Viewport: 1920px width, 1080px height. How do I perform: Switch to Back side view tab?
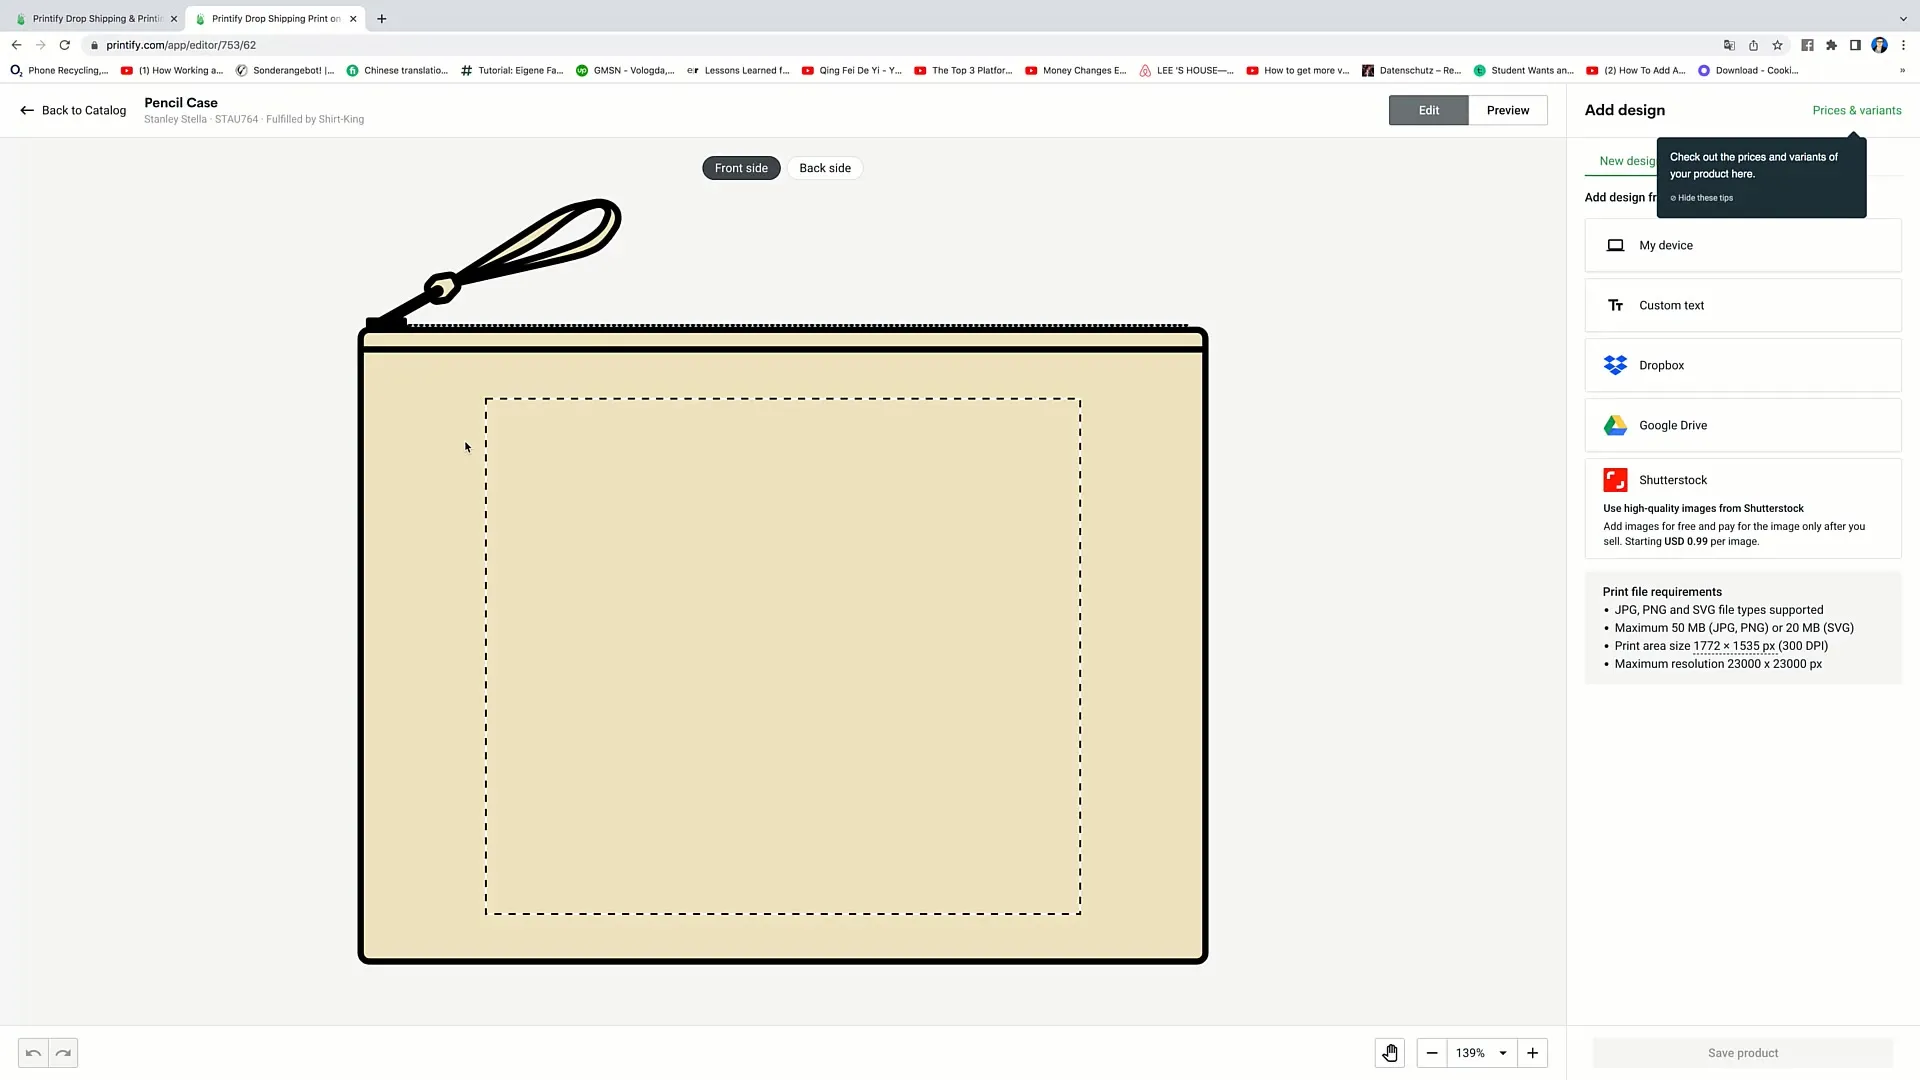click(x=824, y=167)
